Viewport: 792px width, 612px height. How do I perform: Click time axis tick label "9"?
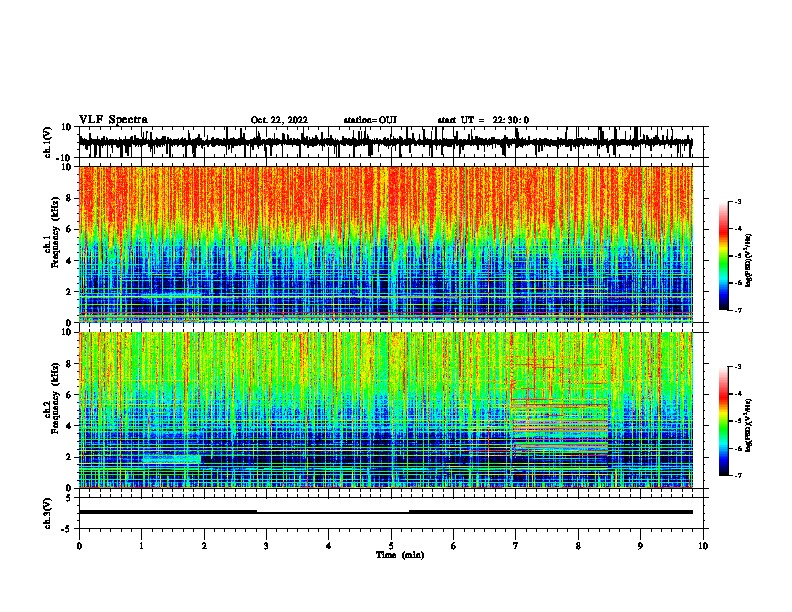[x=640, y=546]
